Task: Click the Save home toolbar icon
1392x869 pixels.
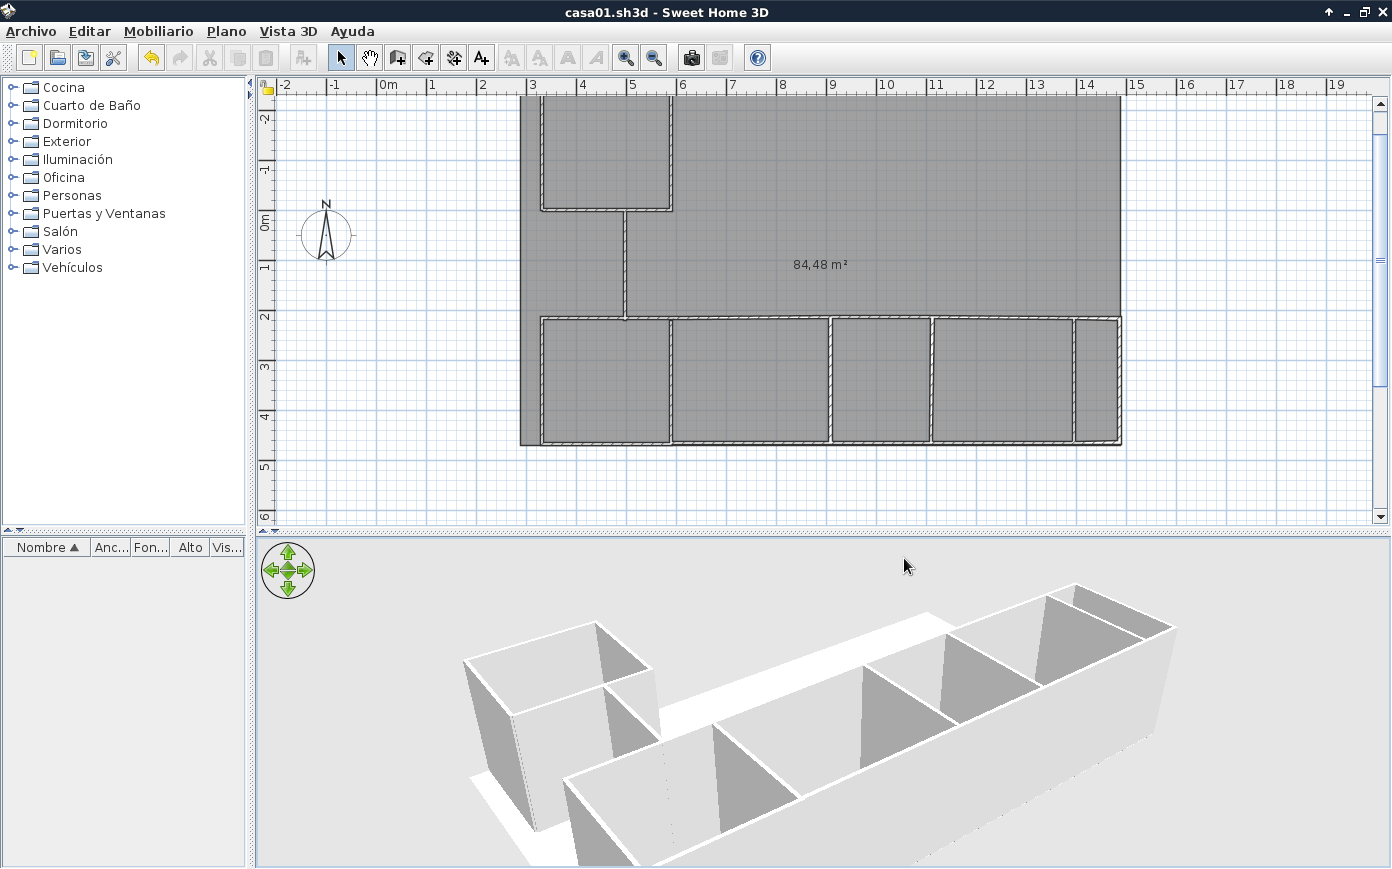Action: (x=85, y=58)
